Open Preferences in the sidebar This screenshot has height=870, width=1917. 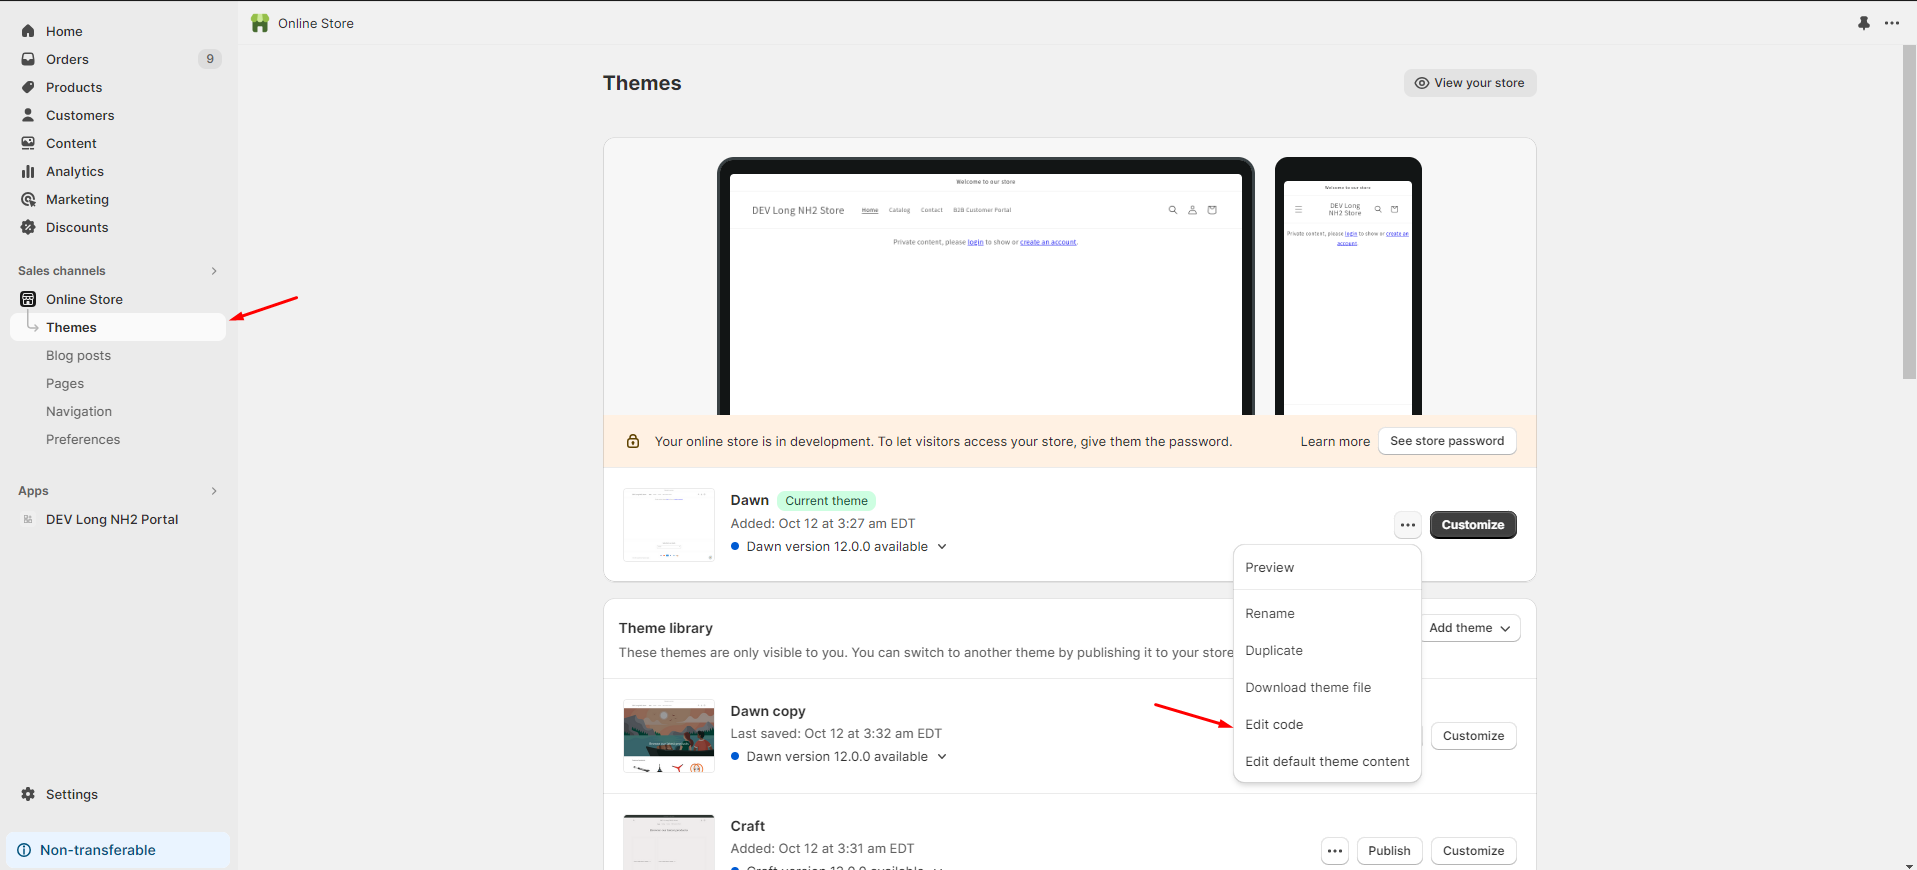click(x=83, y=439)
